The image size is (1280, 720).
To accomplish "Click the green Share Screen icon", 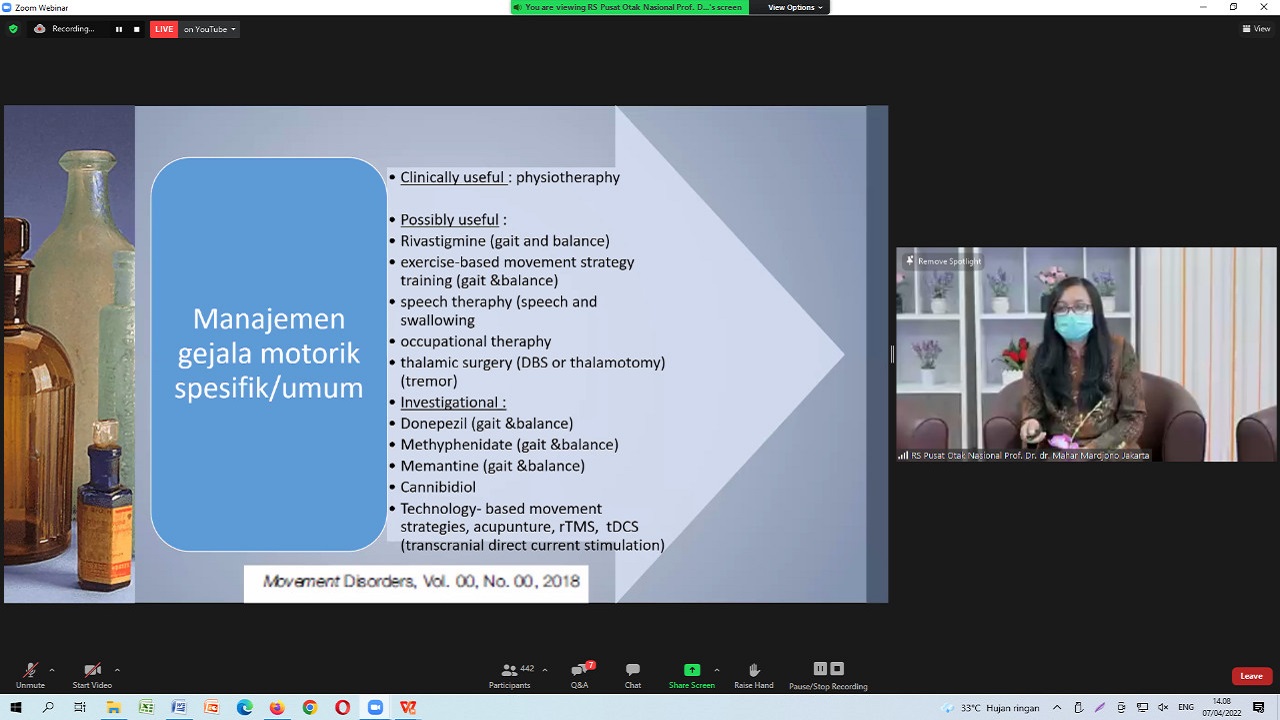I will click(691, 671).
